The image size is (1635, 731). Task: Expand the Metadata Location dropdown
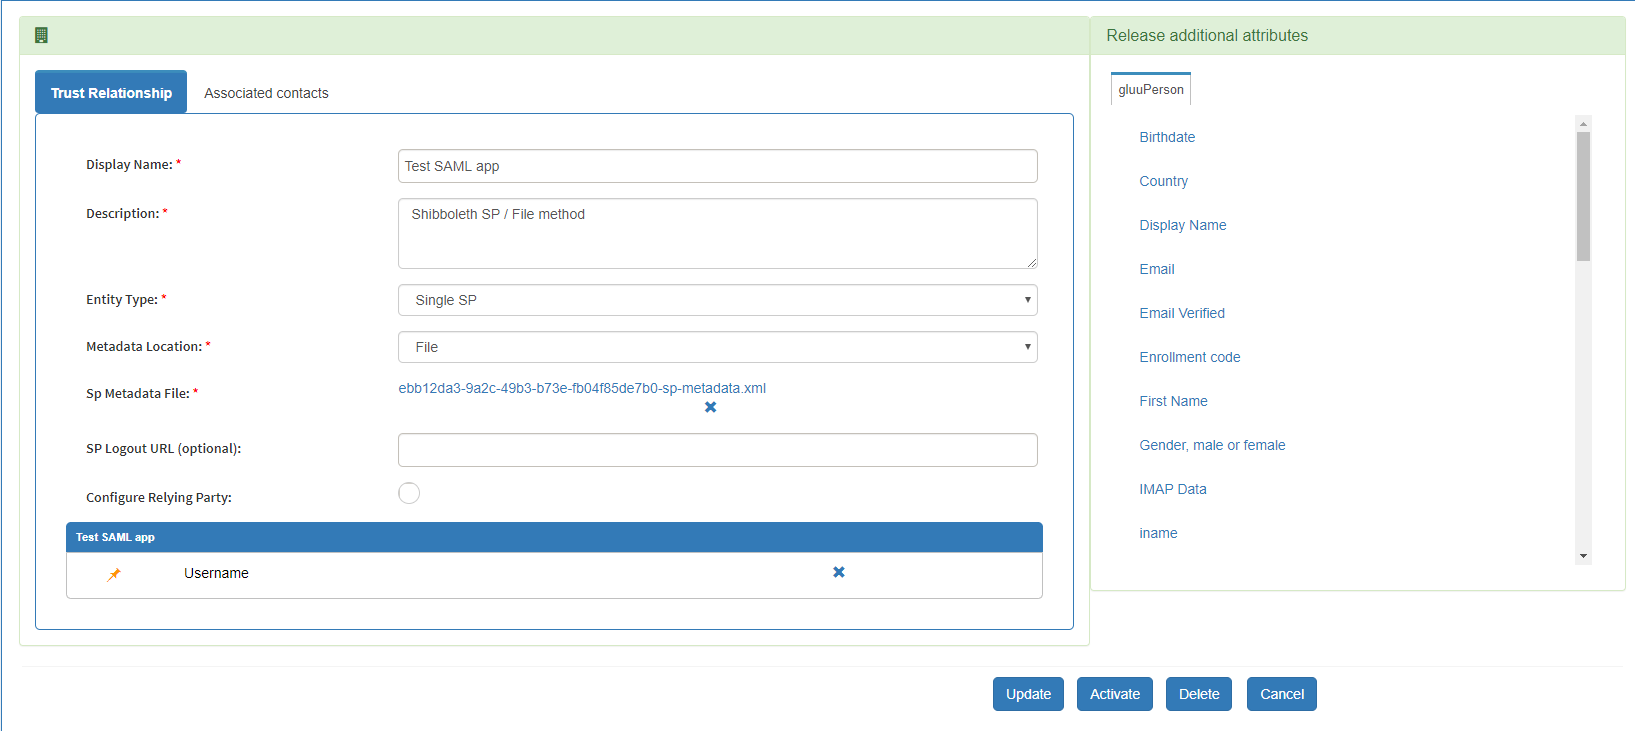pos(717,347)
